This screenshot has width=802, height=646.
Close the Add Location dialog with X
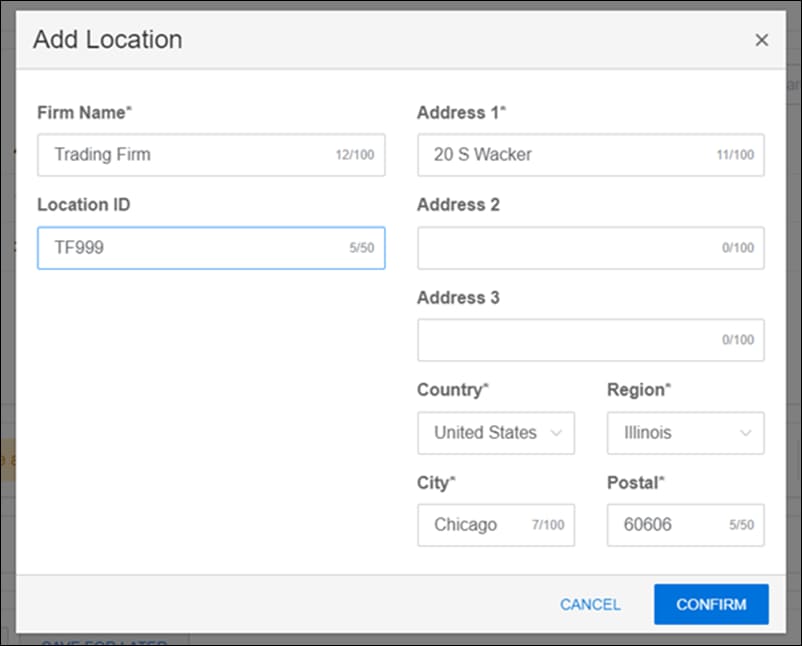[x=761, y=40]
